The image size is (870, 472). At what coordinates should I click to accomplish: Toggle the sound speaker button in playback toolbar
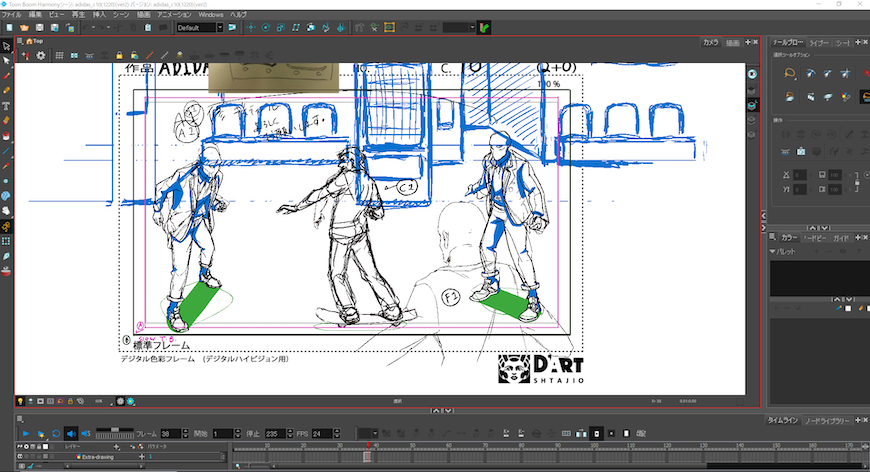pos(71,434)
